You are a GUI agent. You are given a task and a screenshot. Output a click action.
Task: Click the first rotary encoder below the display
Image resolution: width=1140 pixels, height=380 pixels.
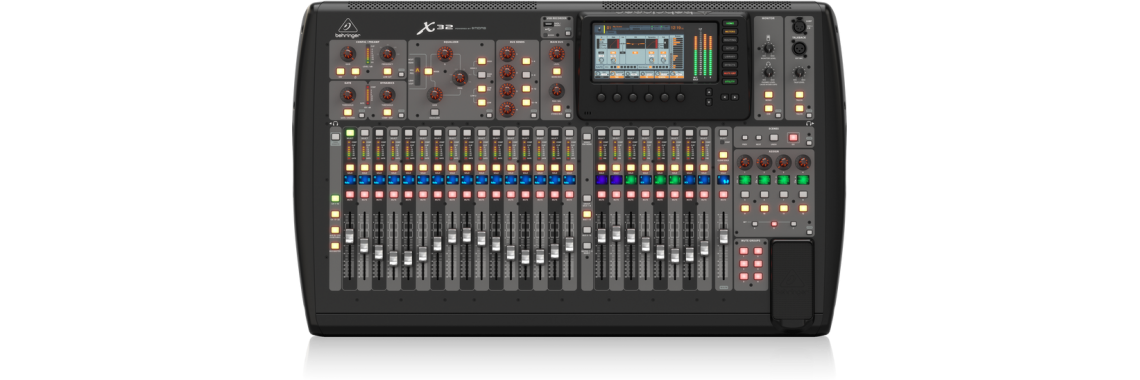tap(601, 97)
